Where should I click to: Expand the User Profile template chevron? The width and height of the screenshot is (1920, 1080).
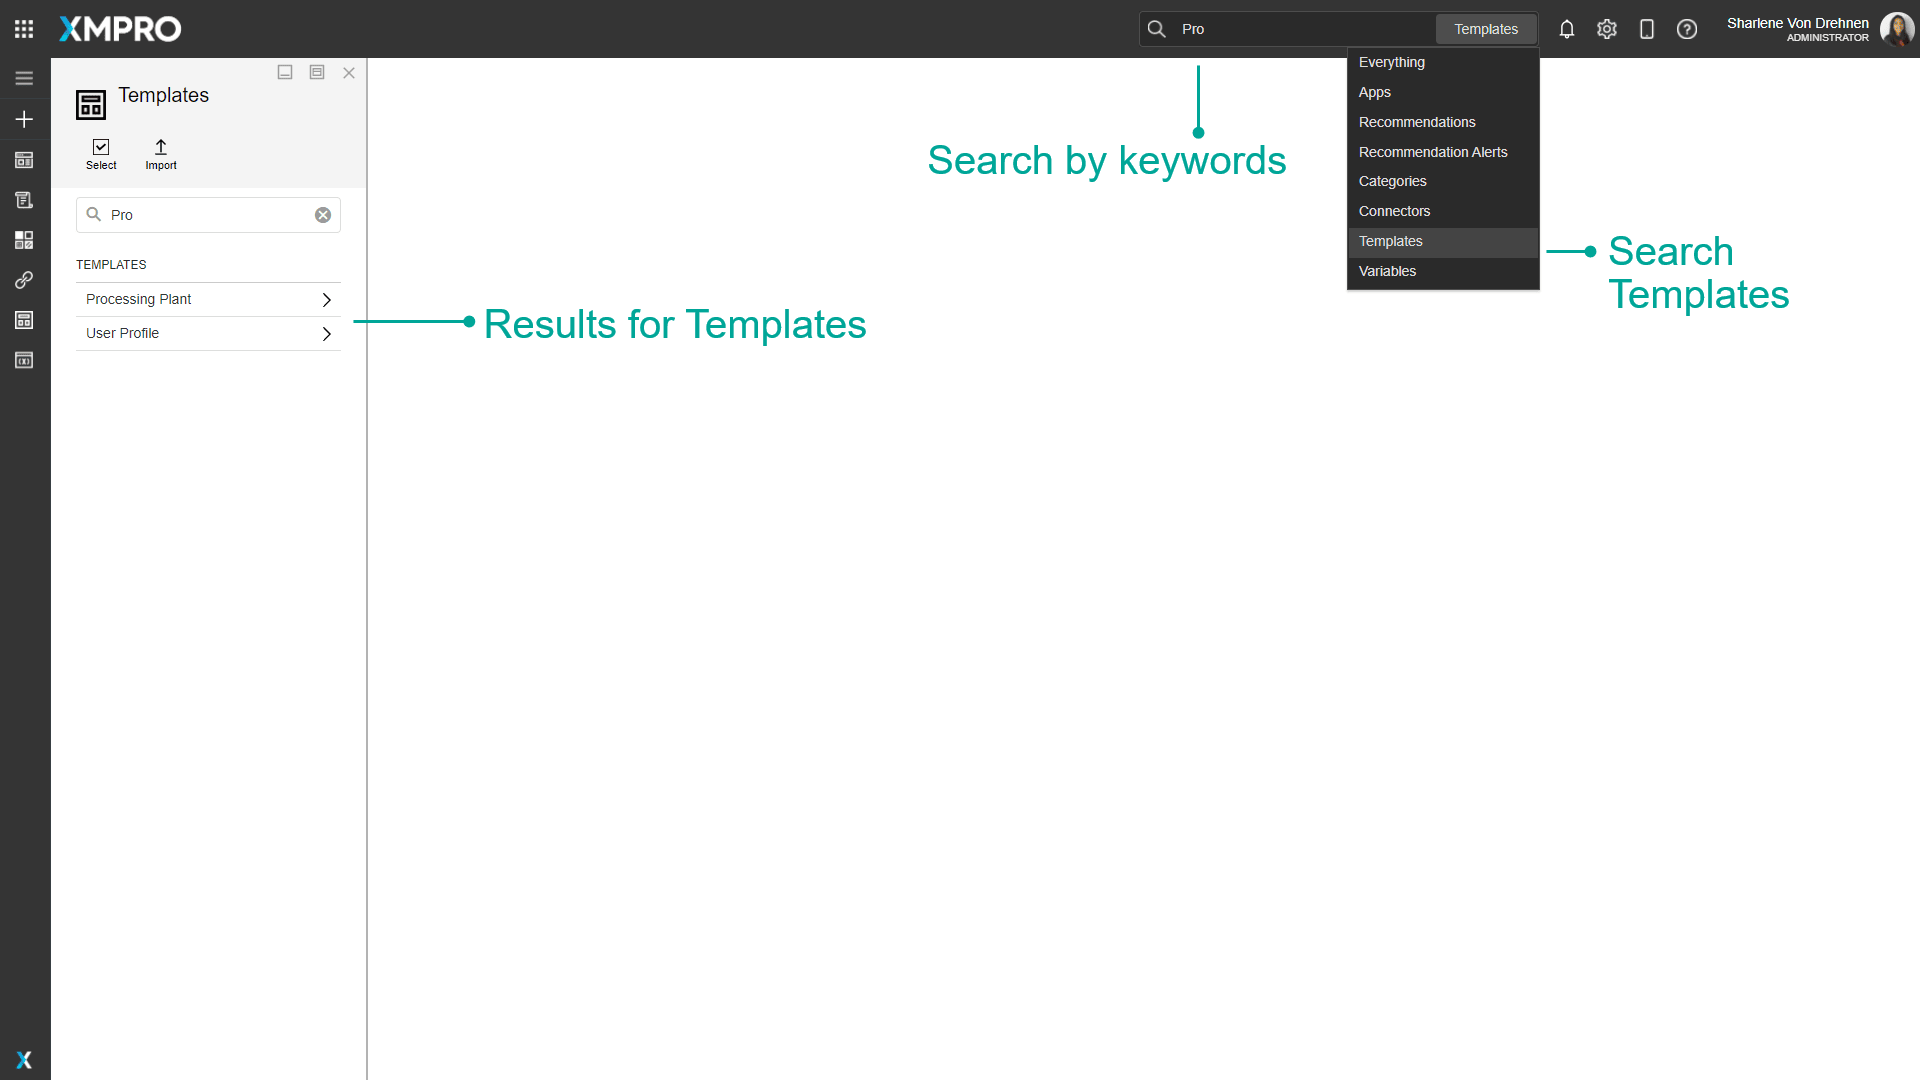326,334
